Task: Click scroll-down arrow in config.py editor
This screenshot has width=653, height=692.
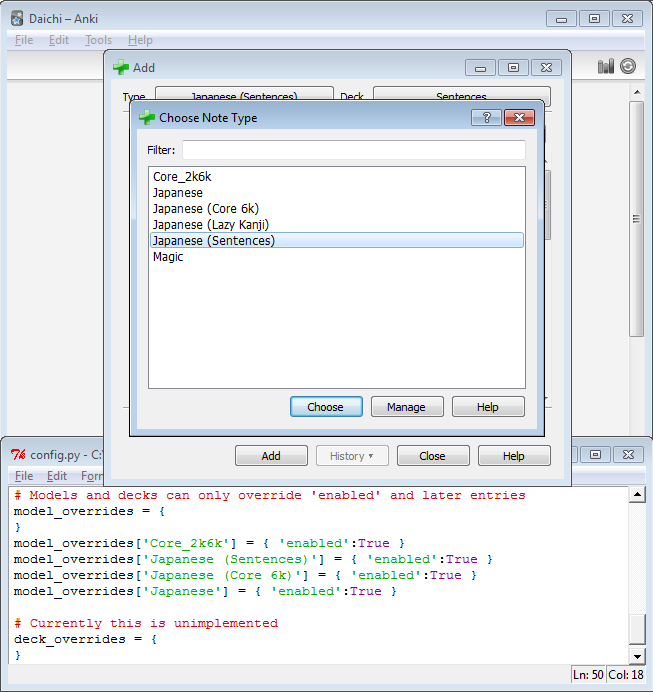Action: pyautogui.click(x=637, y=656)
